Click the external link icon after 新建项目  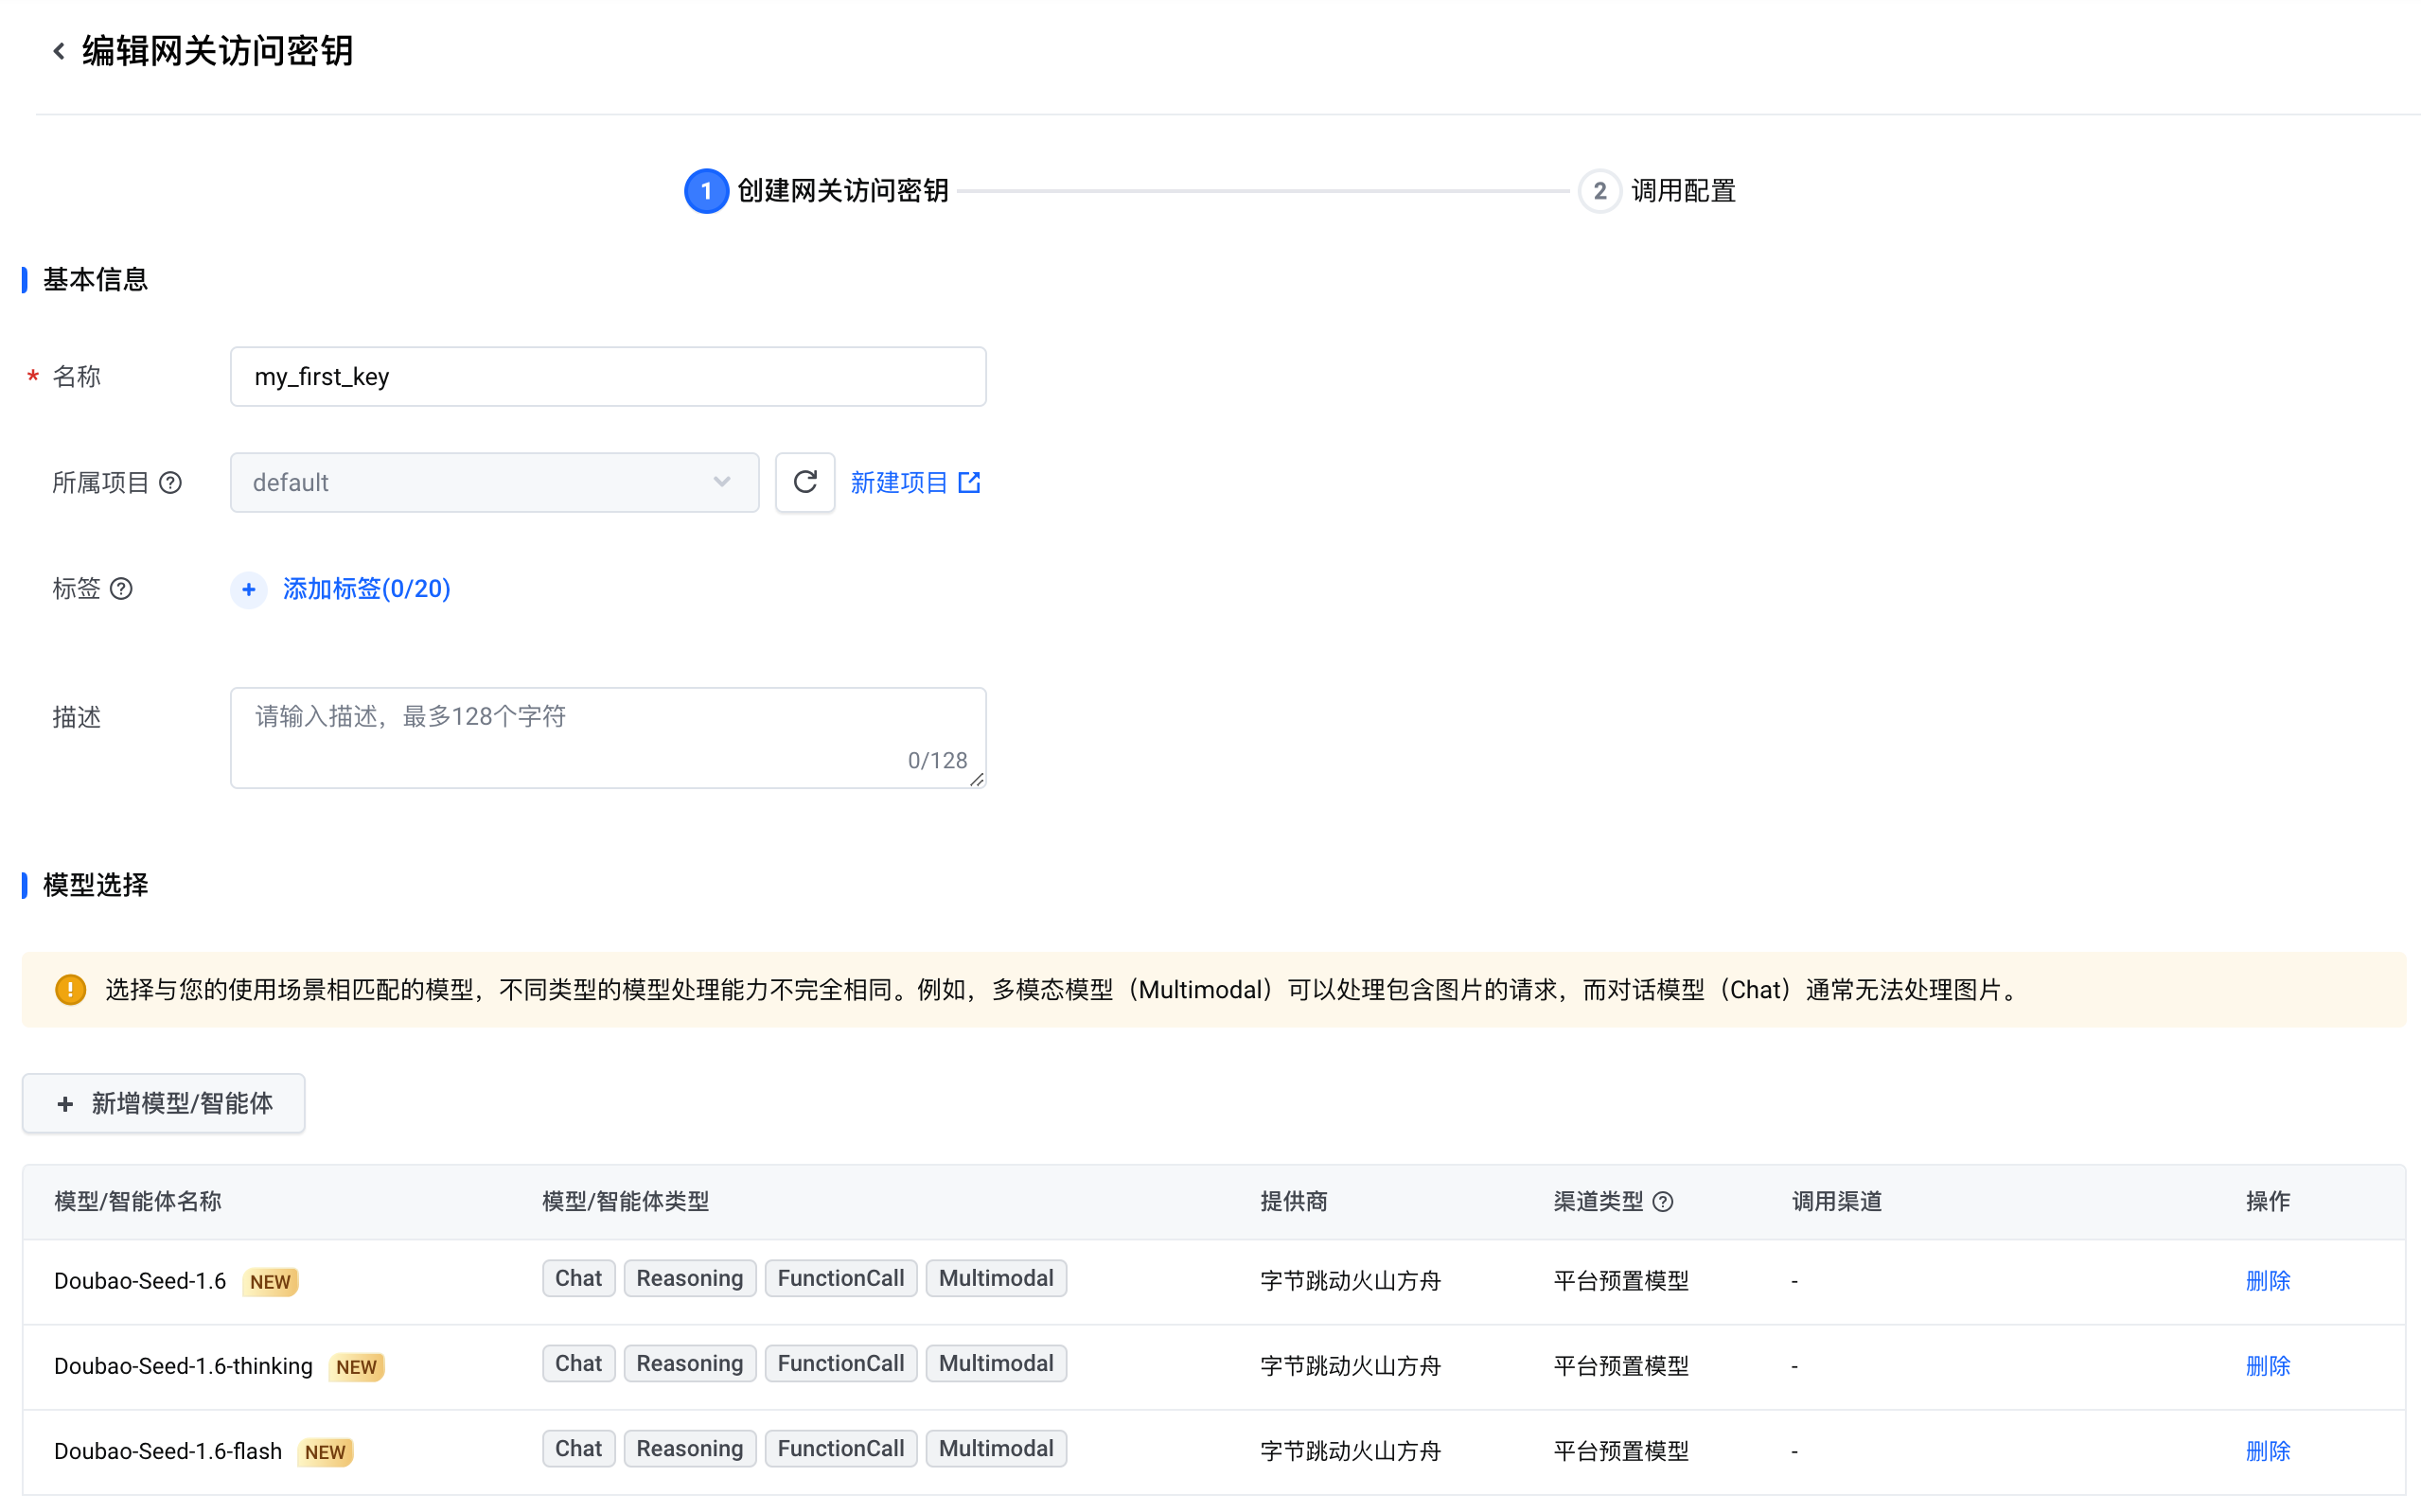[969, 483]
